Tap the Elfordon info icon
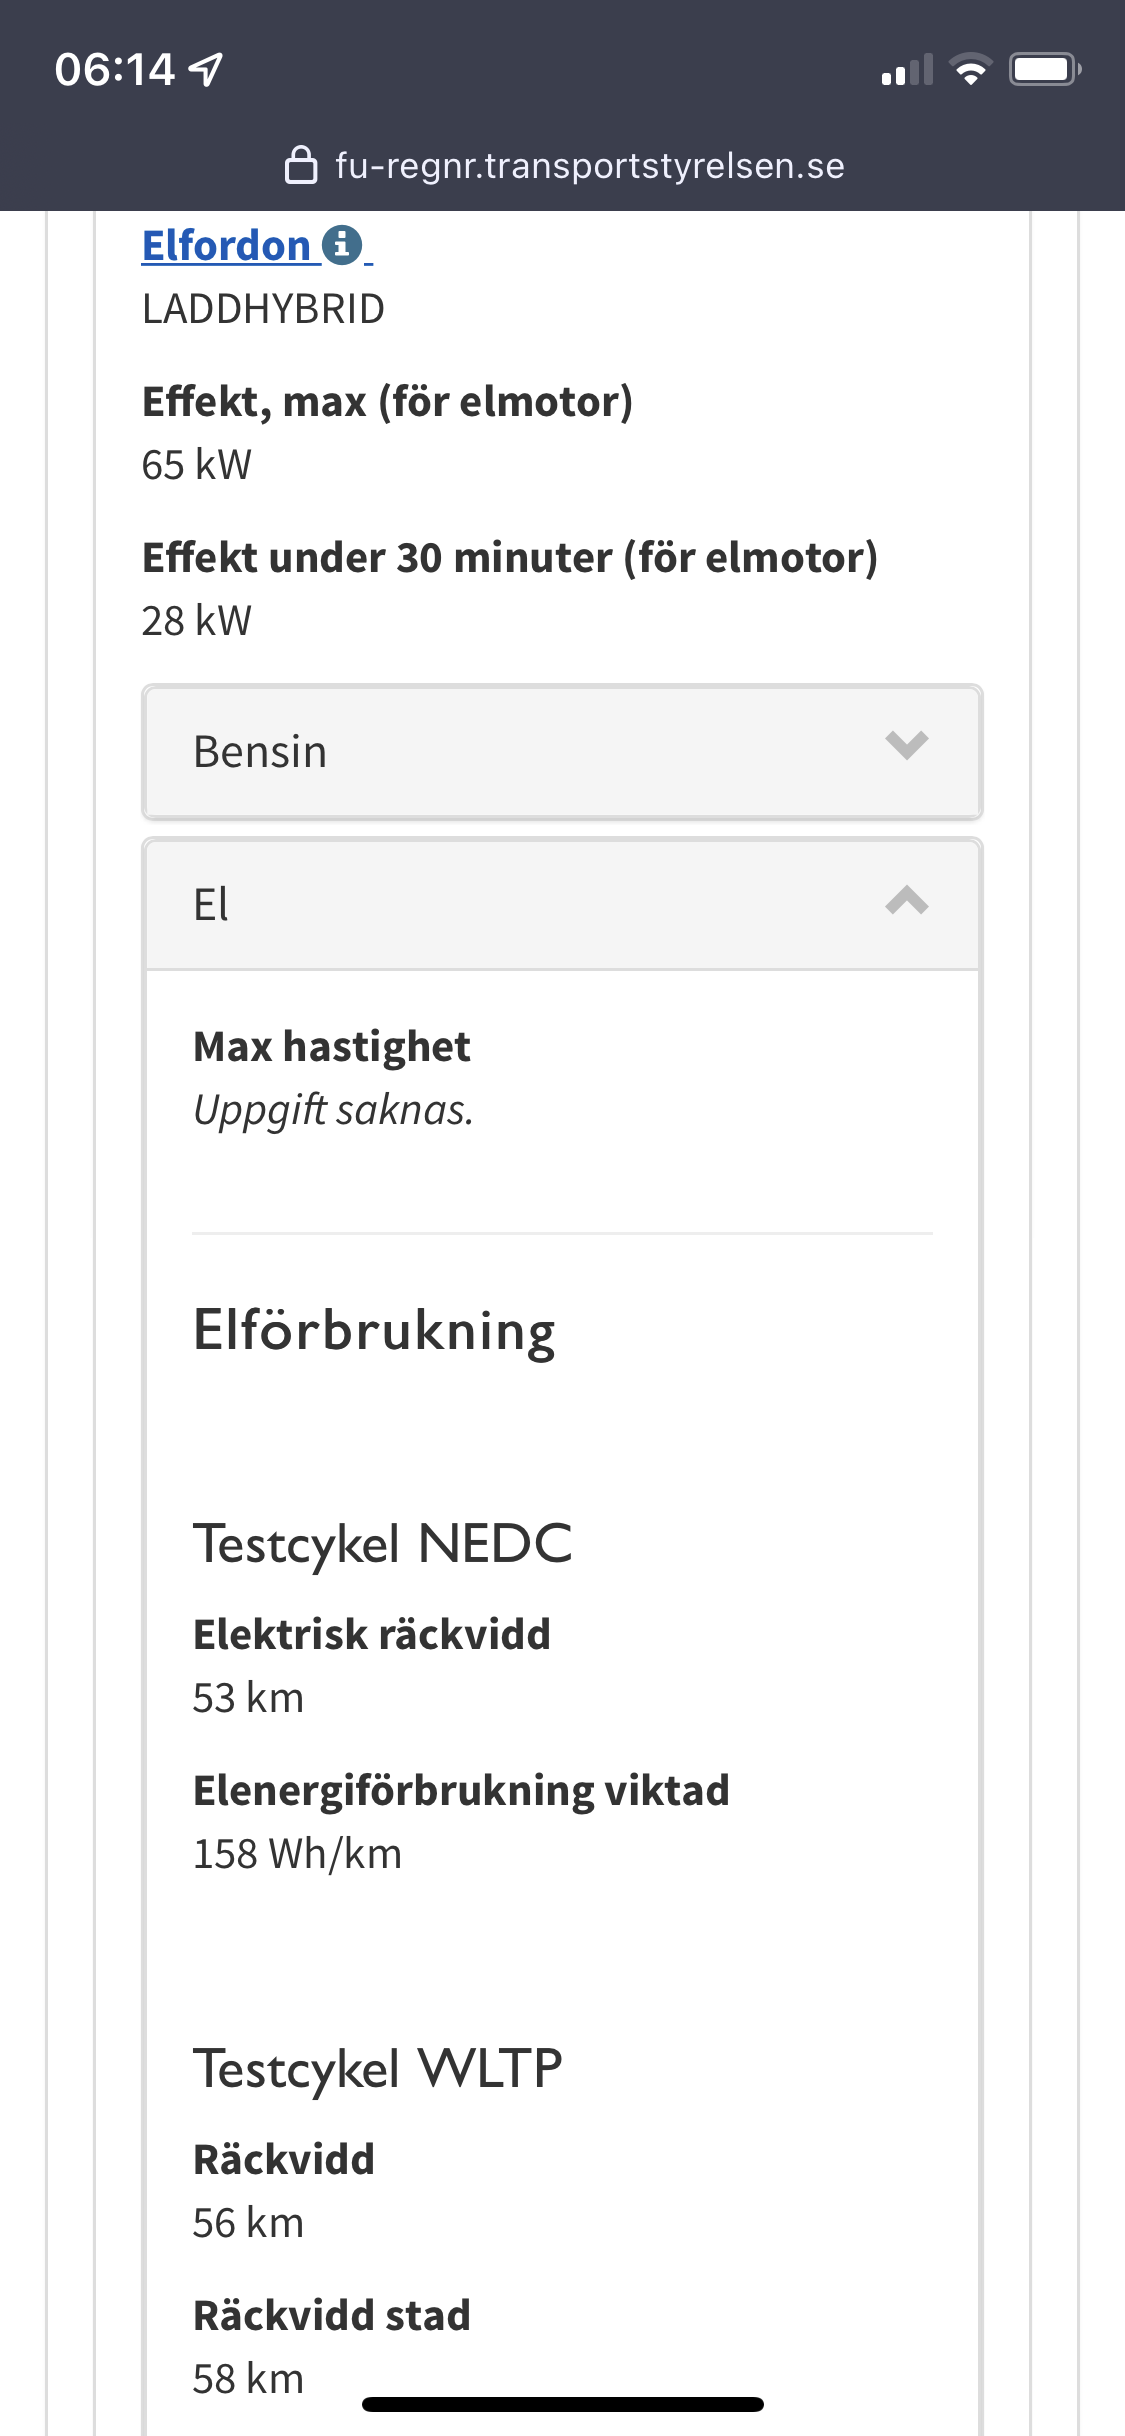Screen dimensions: 1125x2436 342,245
